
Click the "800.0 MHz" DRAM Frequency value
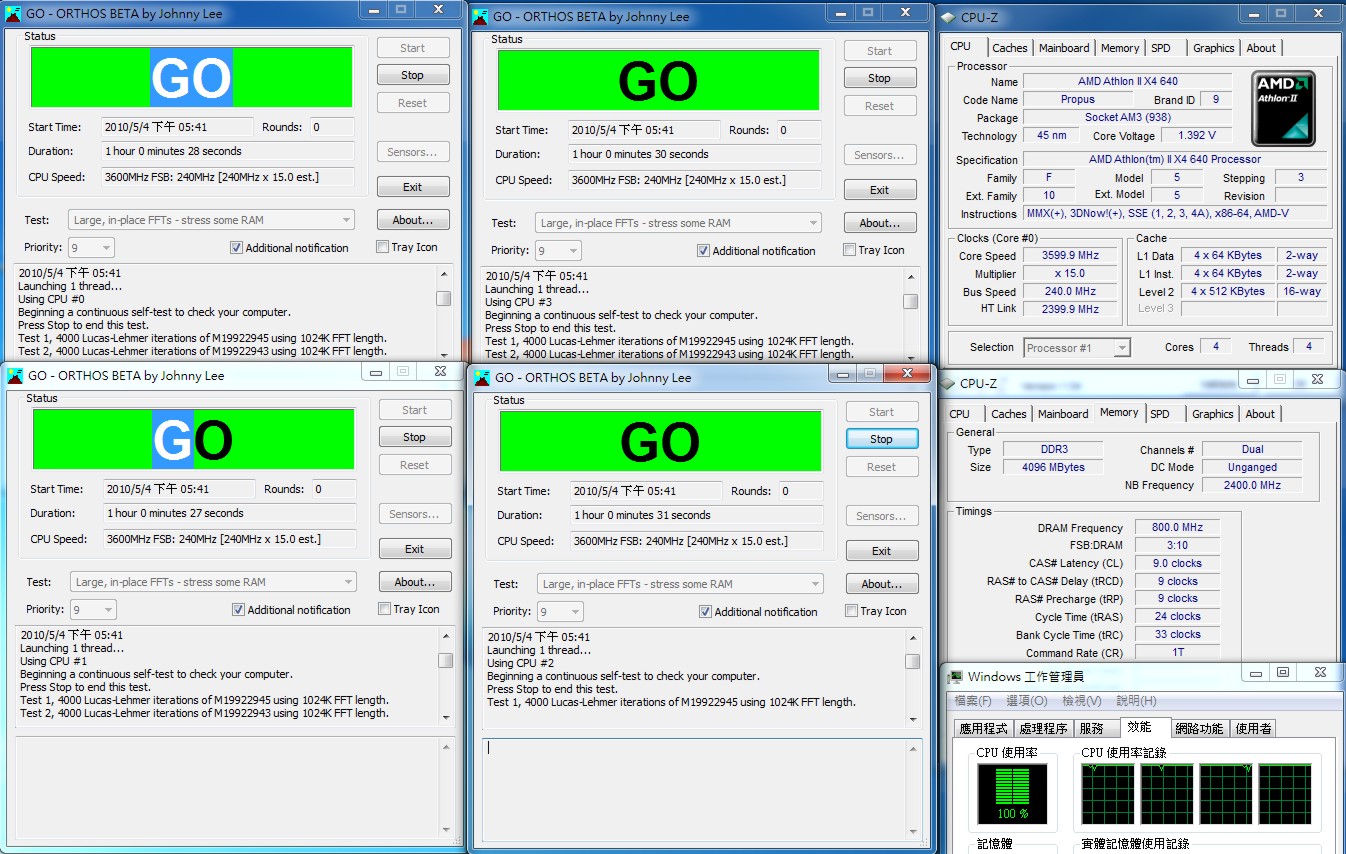tap(1178, 528)
